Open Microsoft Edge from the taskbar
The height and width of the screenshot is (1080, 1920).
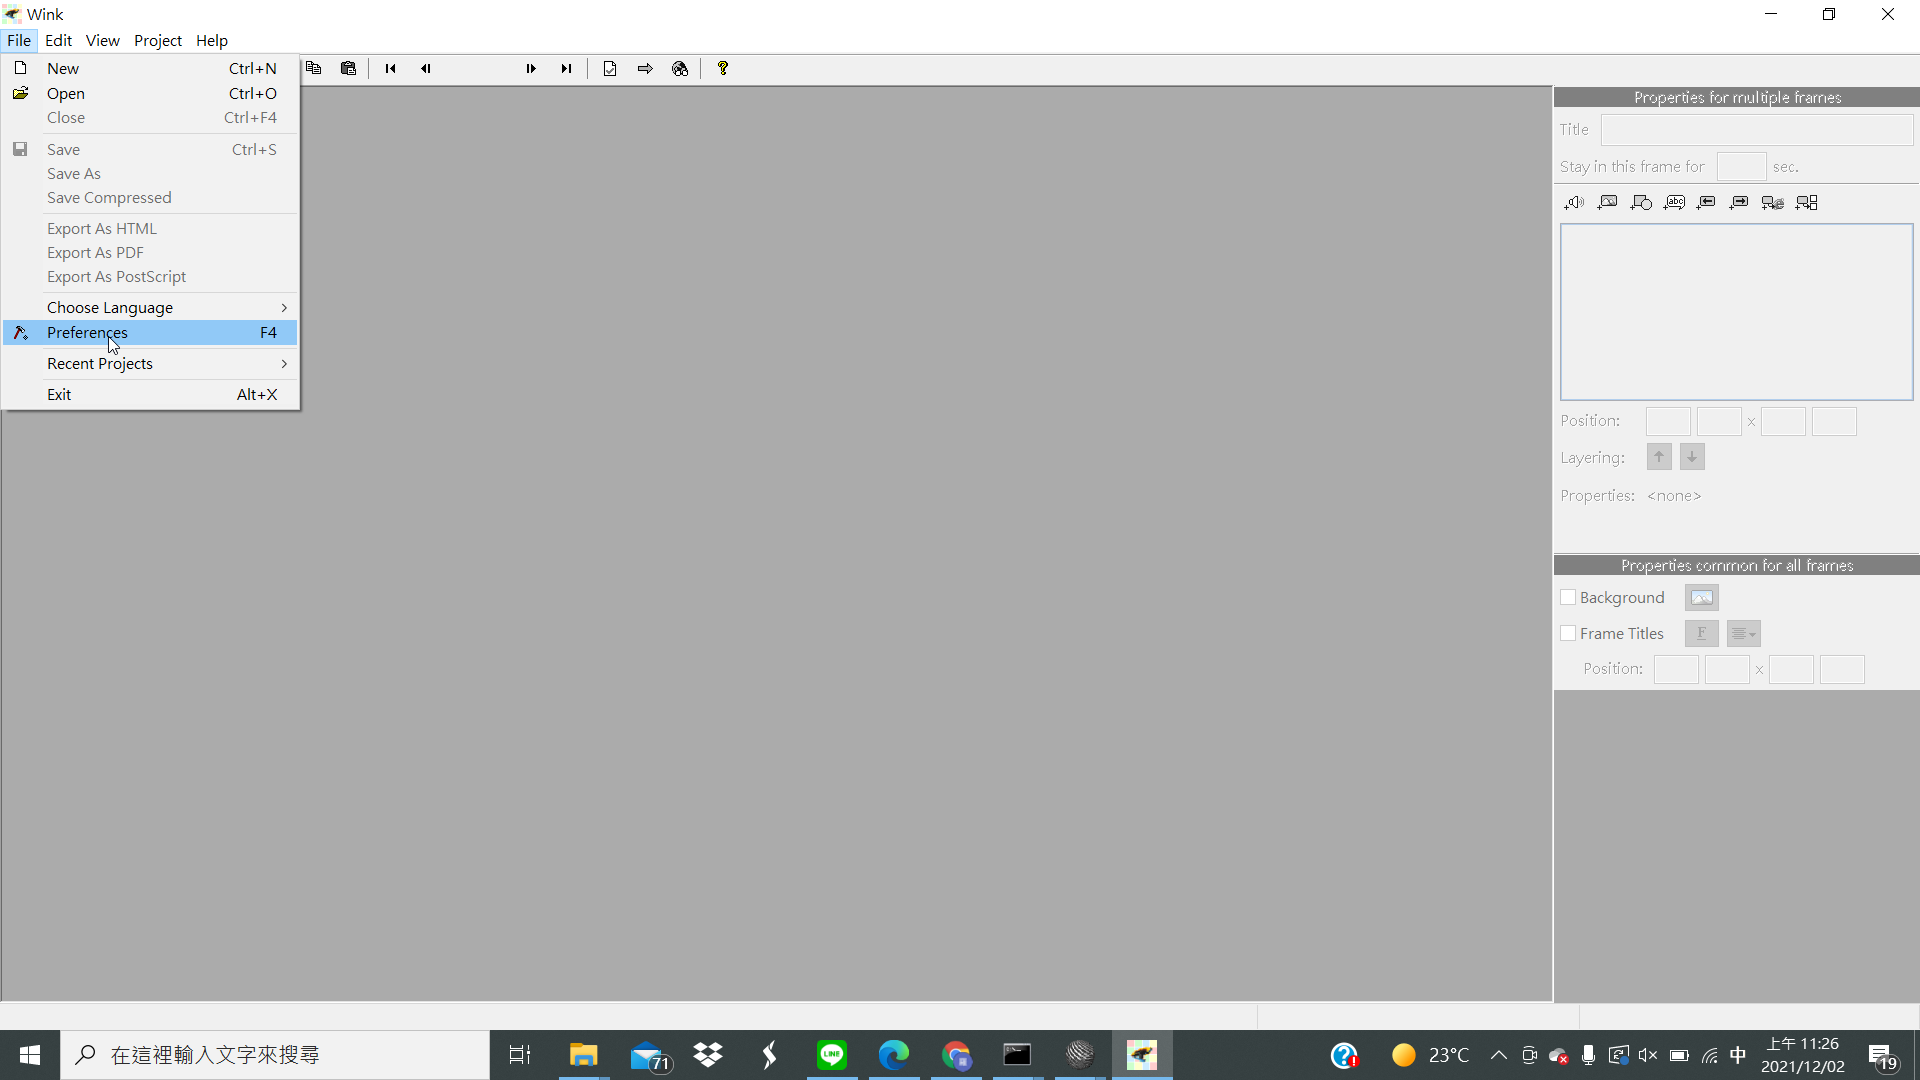coord(894,1055)
